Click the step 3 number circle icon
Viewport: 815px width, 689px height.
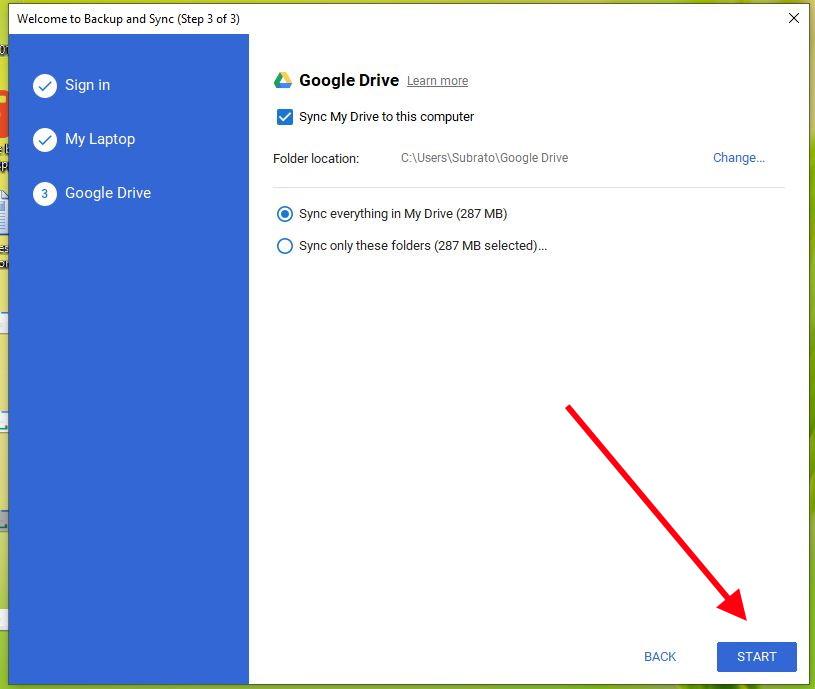coord(45,194)
